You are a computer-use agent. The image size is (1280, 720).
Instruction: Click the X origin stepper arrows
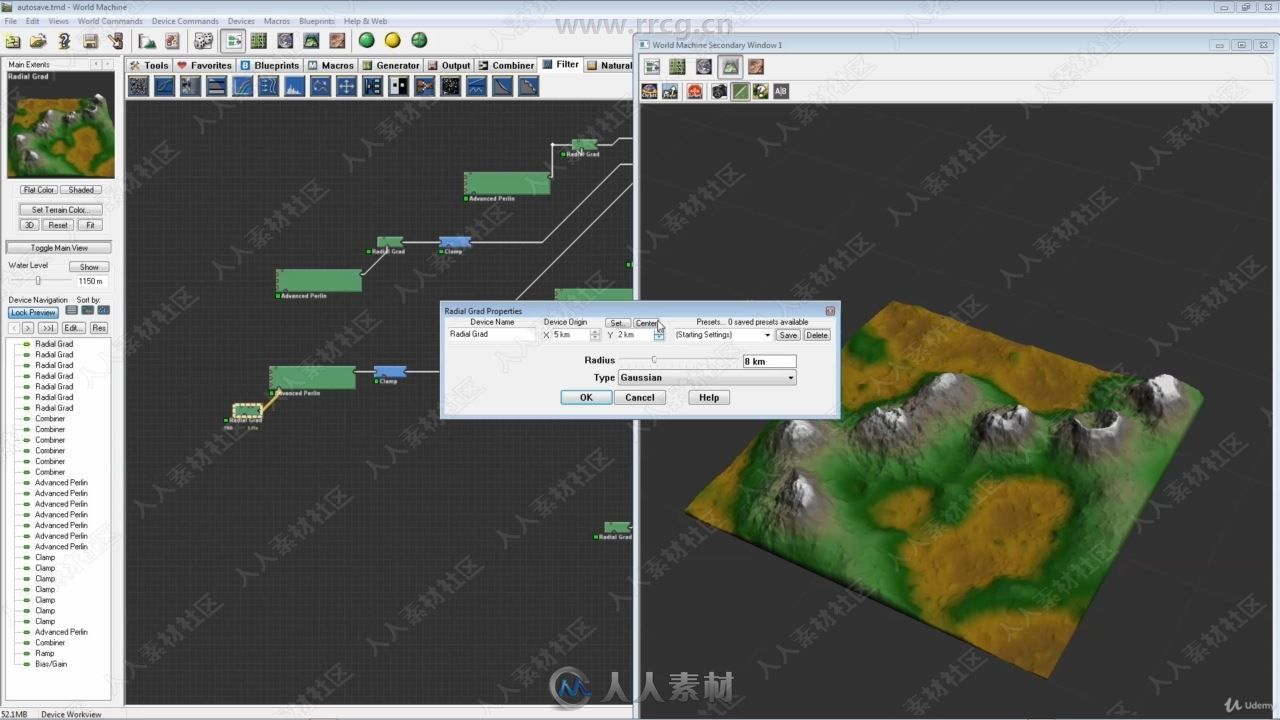[x=596, y=335]
